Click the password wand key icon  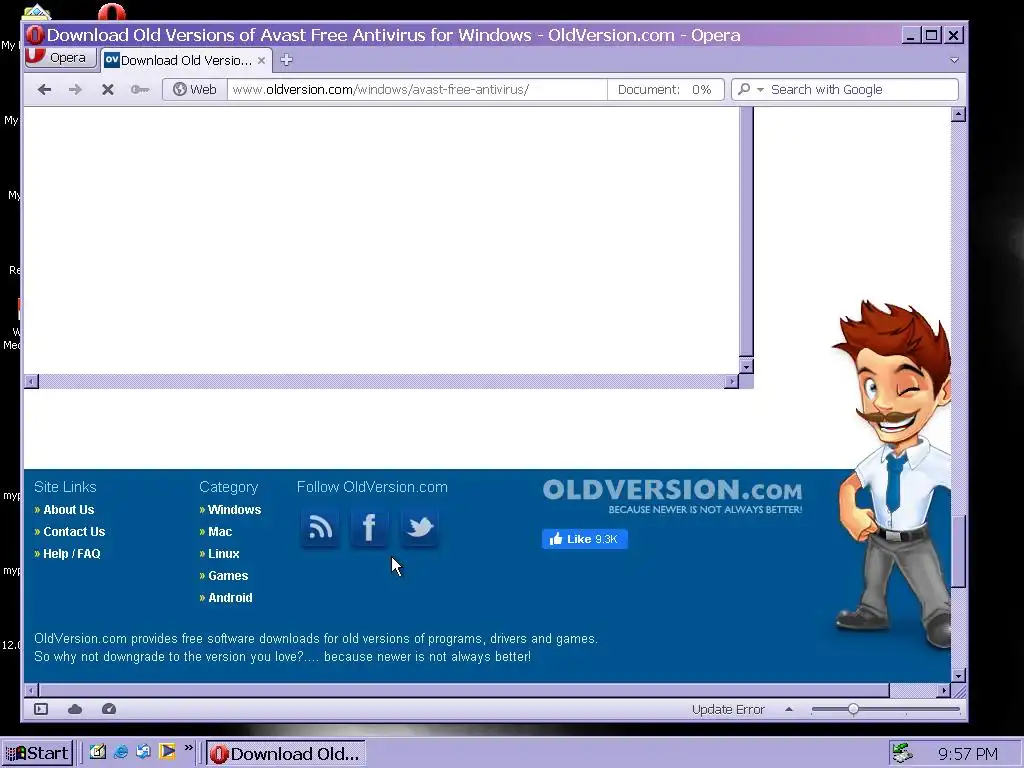[x=140, y=89]
